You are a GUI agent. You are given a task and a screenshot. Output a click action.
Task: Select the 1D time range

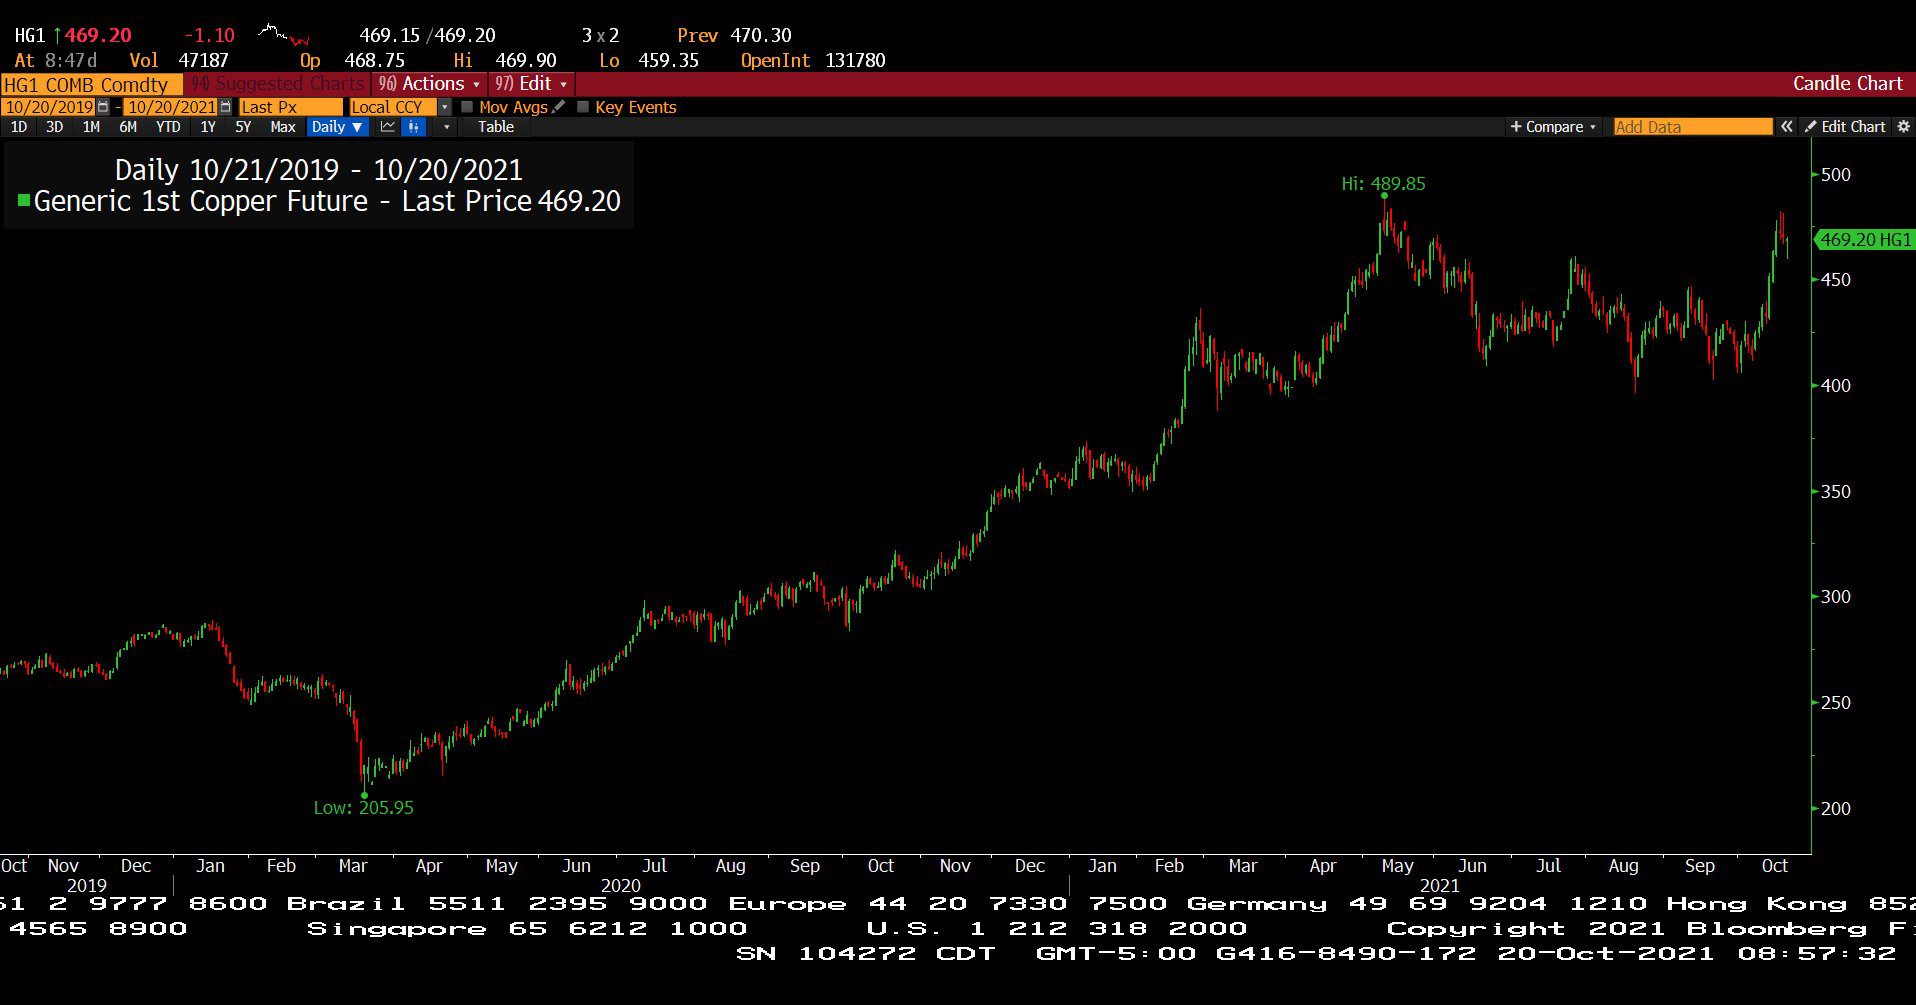click(x=19, y=127)
